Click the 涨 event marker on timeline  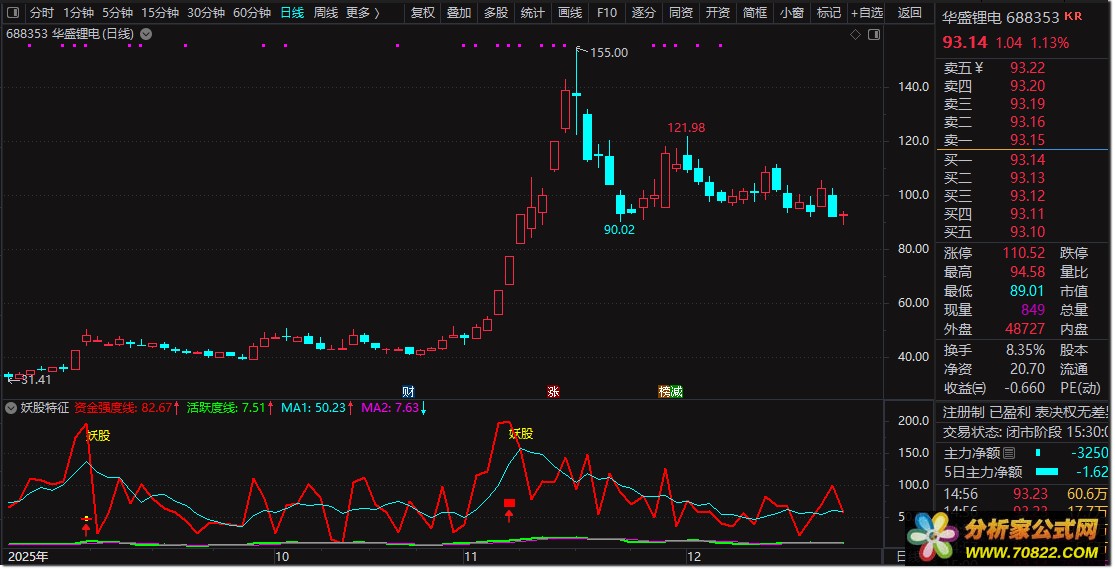[553, 391]
